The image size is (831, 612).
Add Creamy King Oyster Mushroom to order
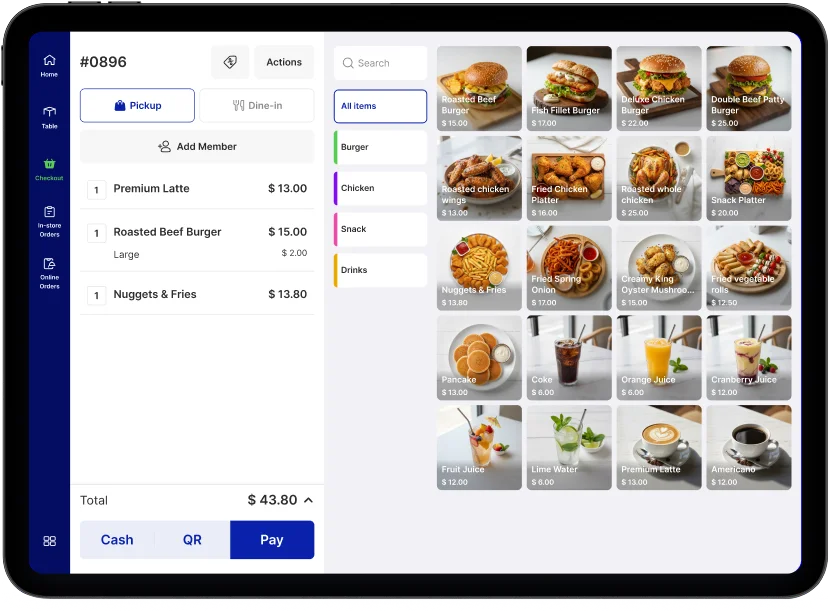659,268
